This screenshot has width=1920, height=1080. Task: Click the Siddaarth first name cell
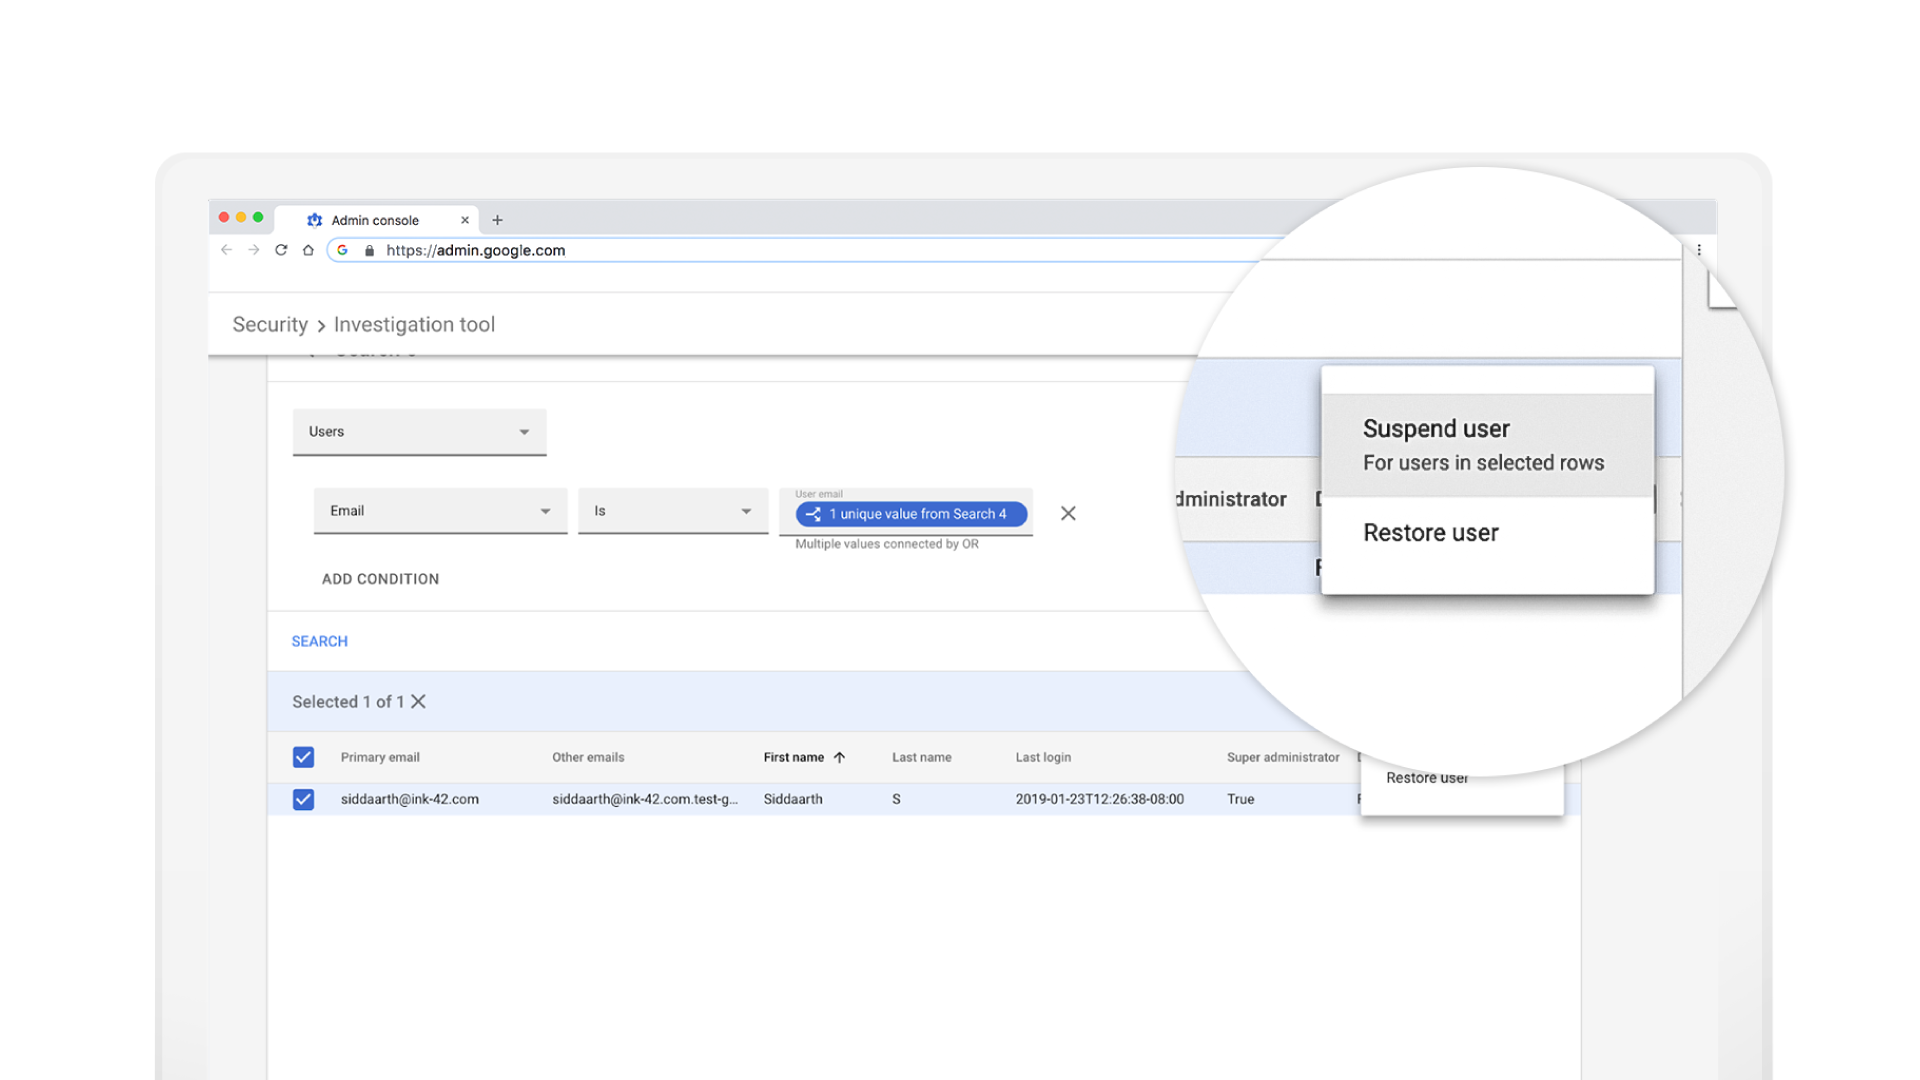(793, 799)
